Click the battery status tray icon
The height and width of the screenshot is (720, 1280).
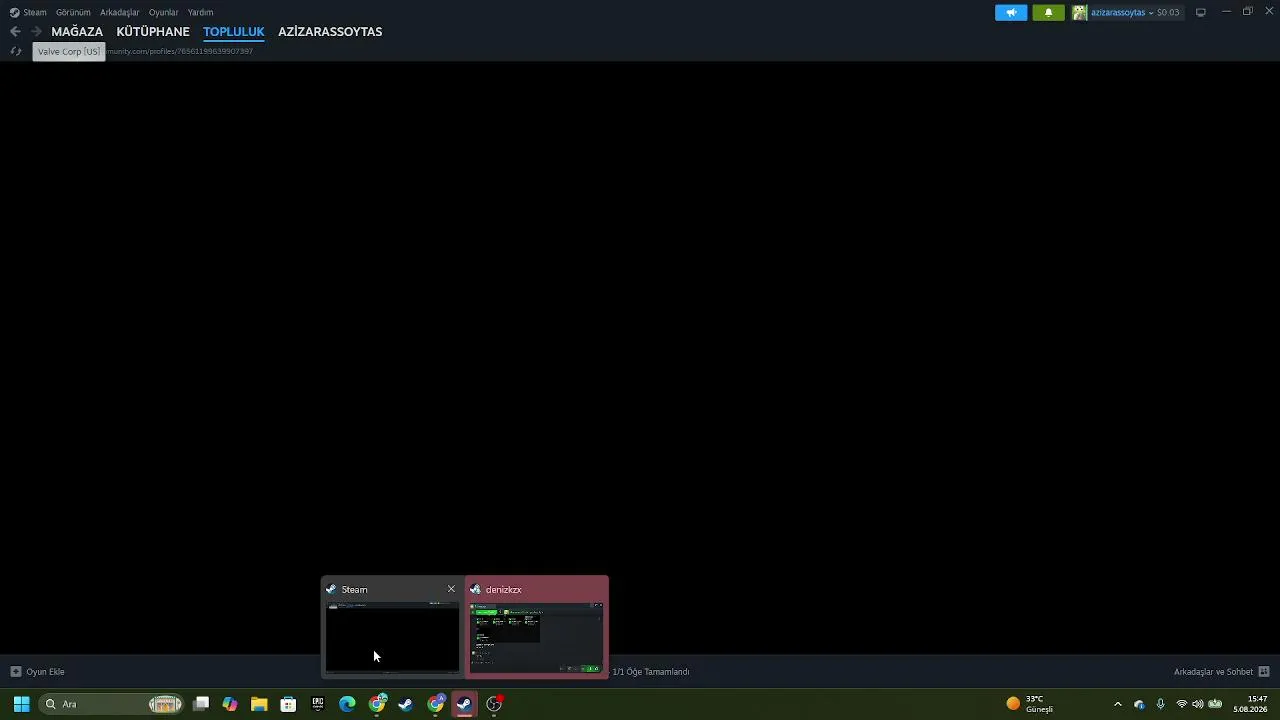(1215, 704)
